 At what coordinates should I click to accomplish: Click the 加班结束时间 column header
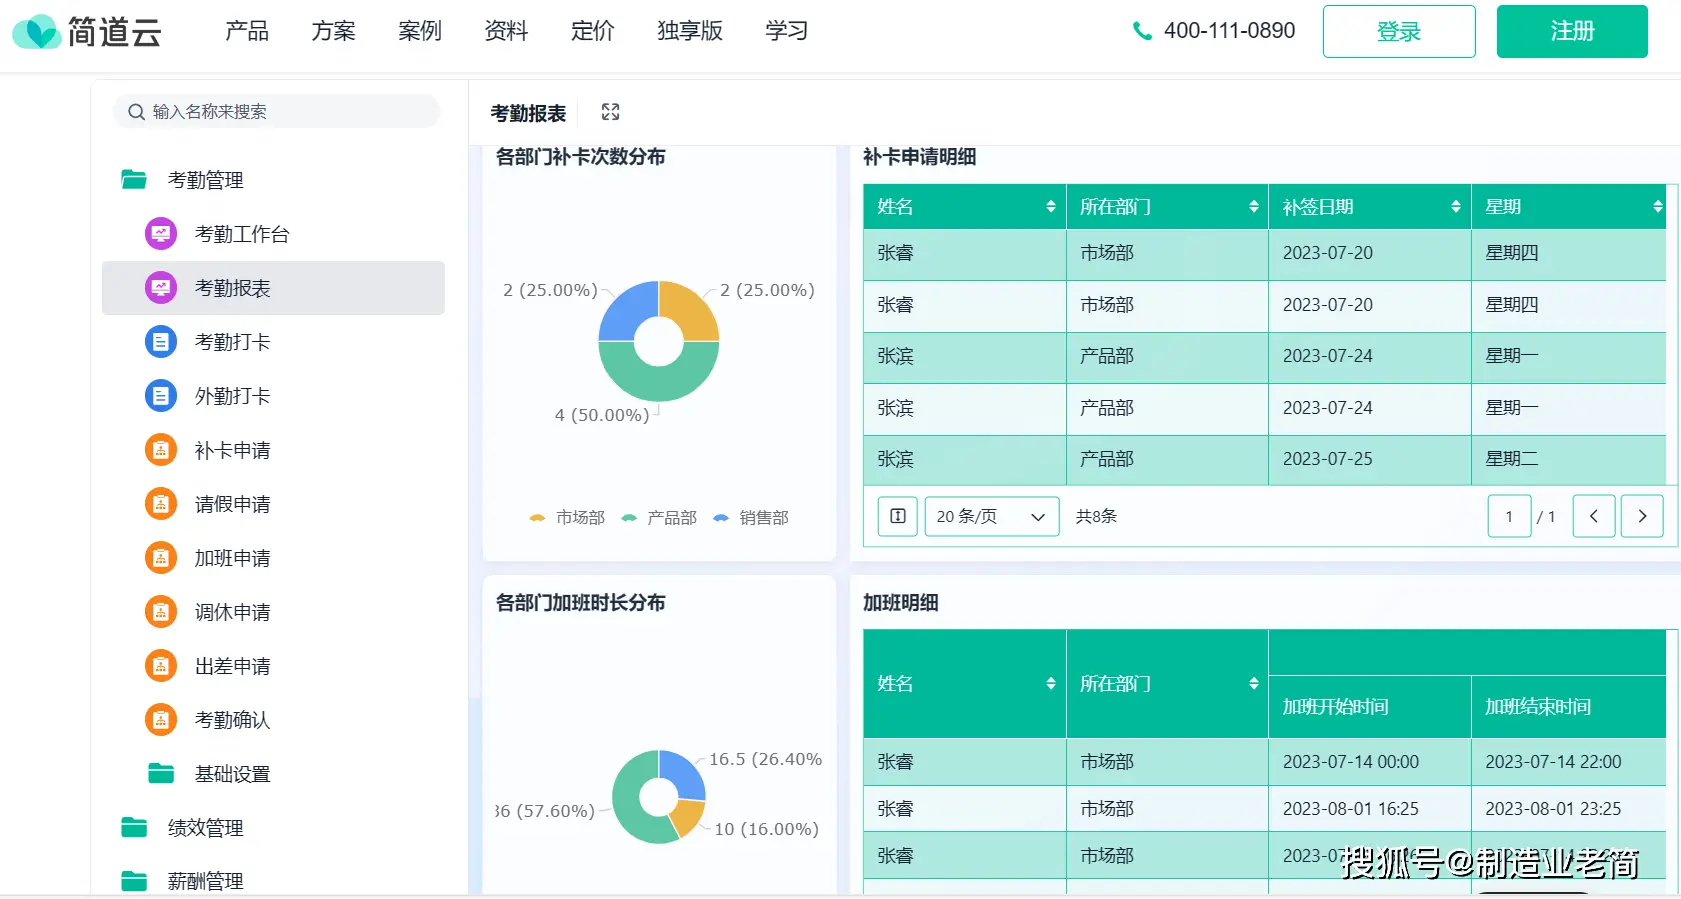click(x=1568, y=707)
